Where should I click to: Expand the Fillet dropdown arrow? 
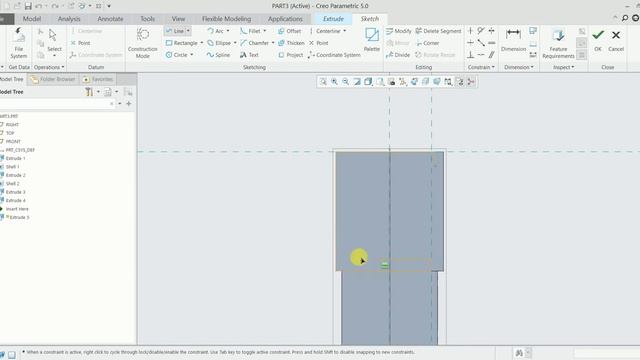click(x=264, y=31)
